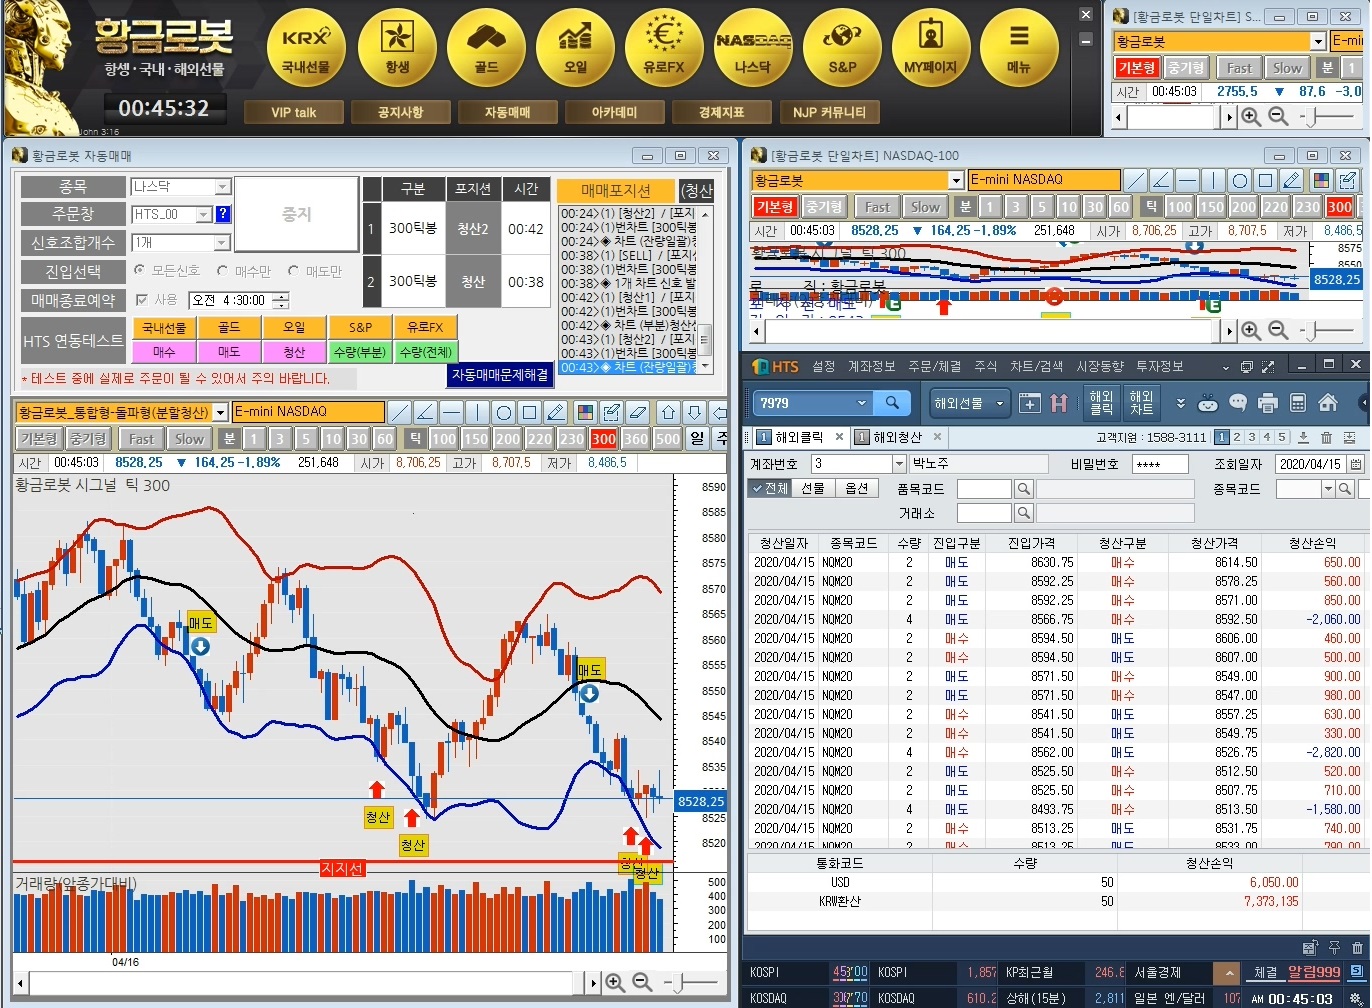This screenshot has height=1008, width=1372.
Task: Toggle the 사용 checkbox for 매매종료예약
Action: (x=141, y=300)
